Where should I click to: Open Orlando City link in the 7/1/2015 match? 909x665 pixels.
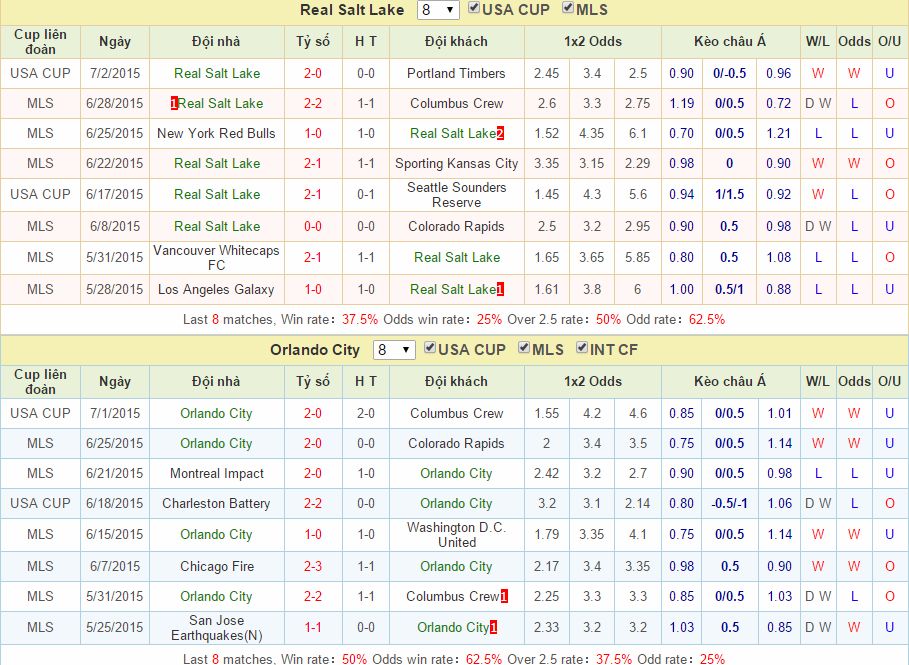point(216,414)
